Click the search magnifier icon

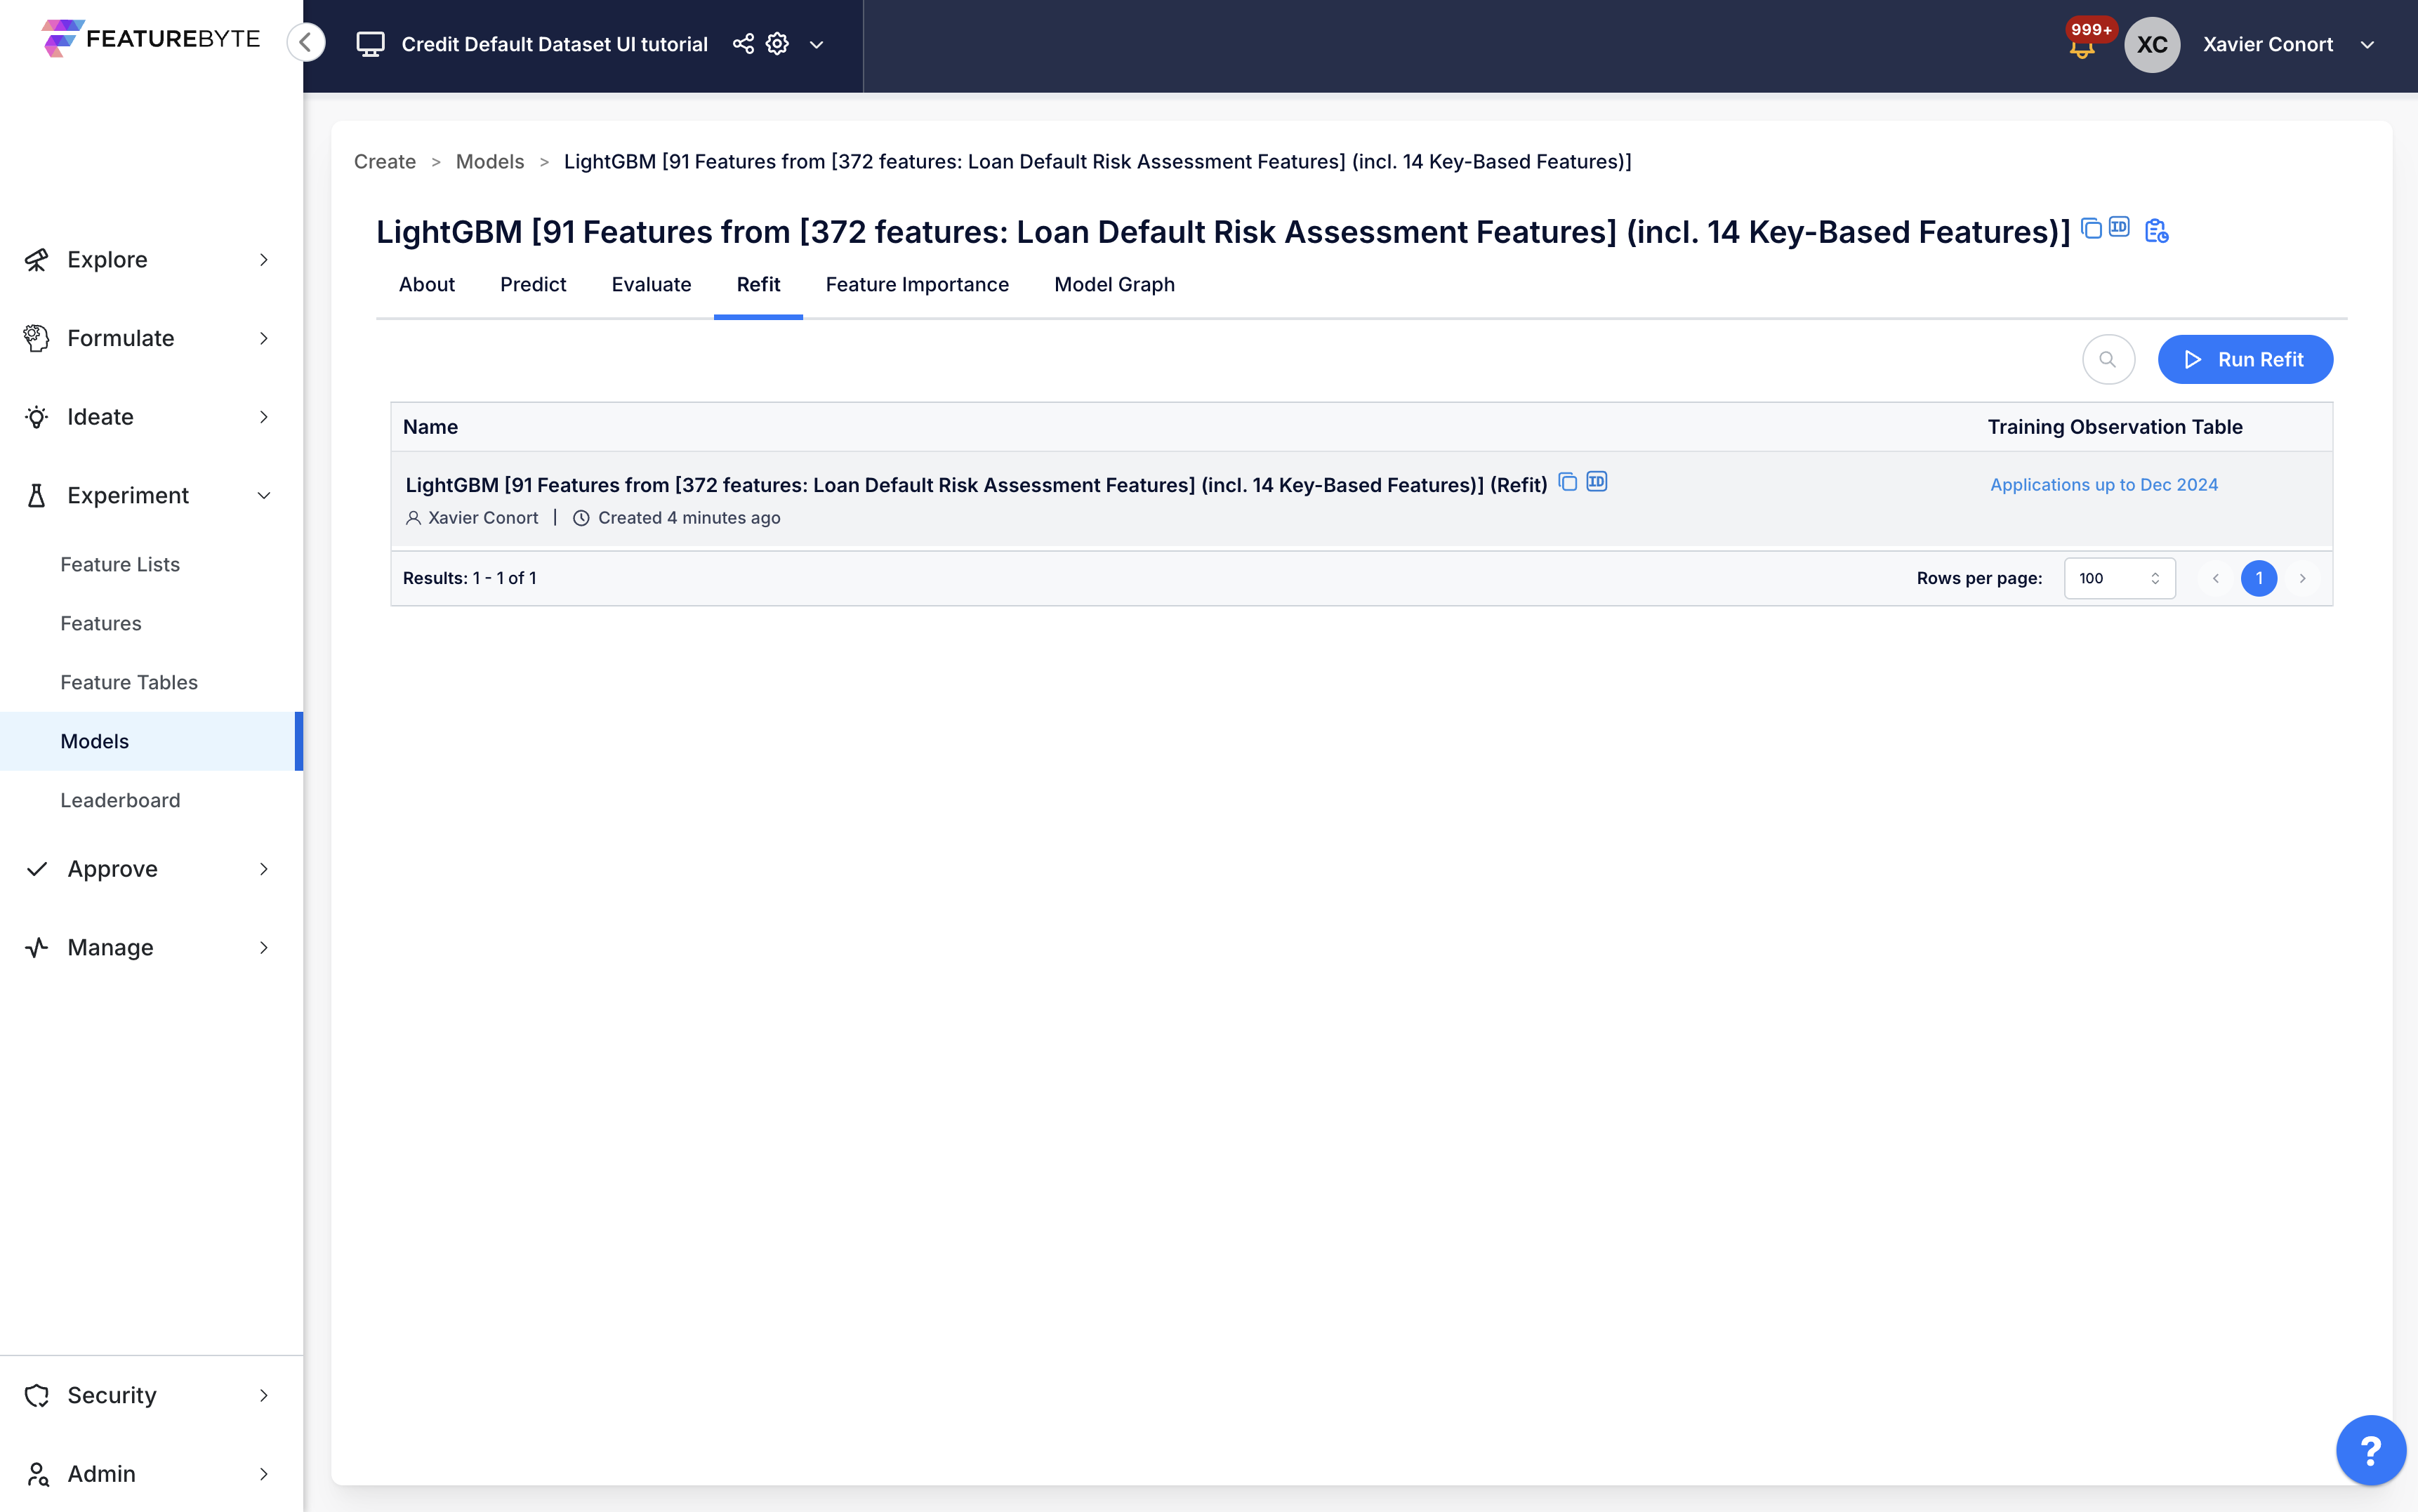pos(2108,359)
